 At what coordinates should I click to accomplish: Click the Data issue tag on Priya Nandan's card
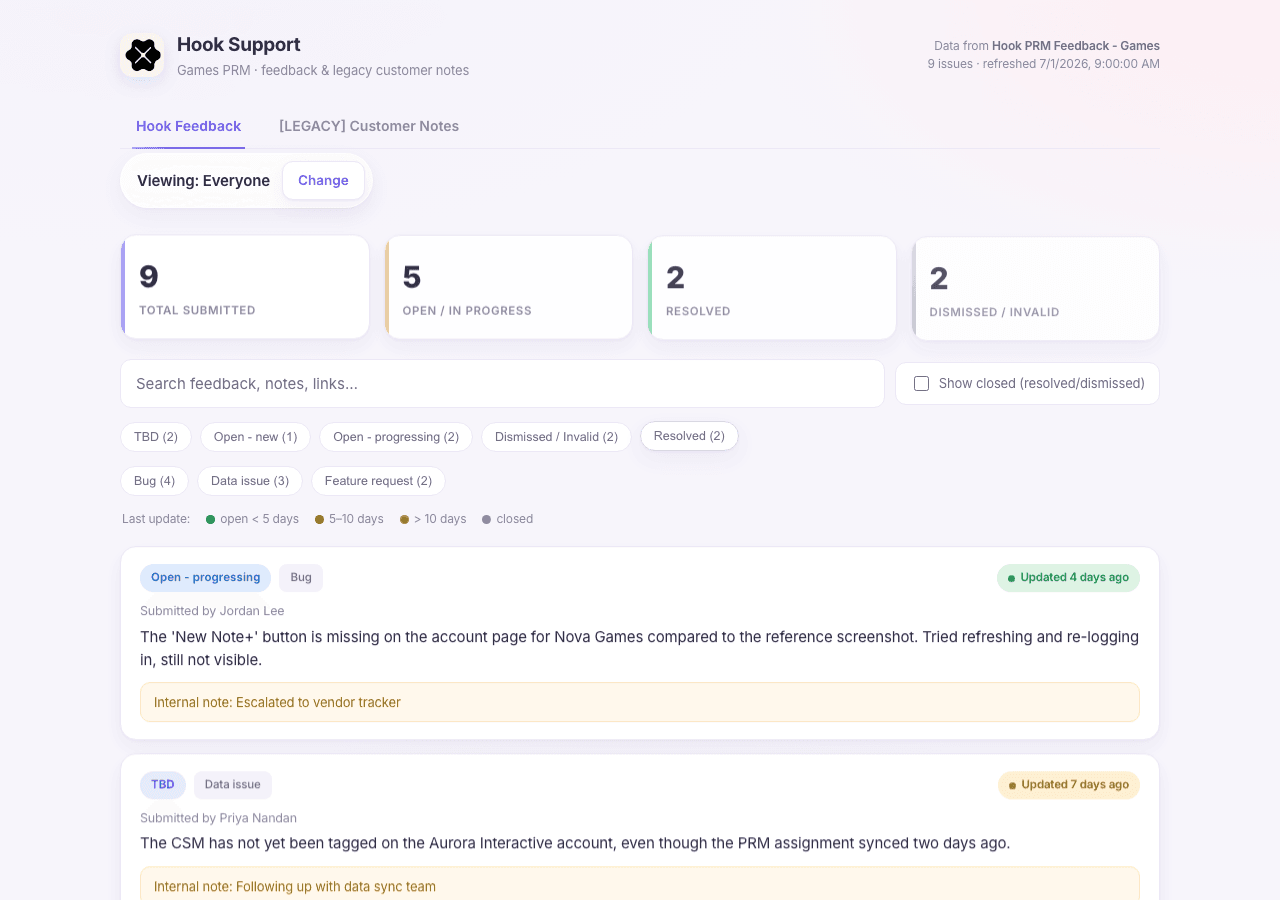point(233,785)
